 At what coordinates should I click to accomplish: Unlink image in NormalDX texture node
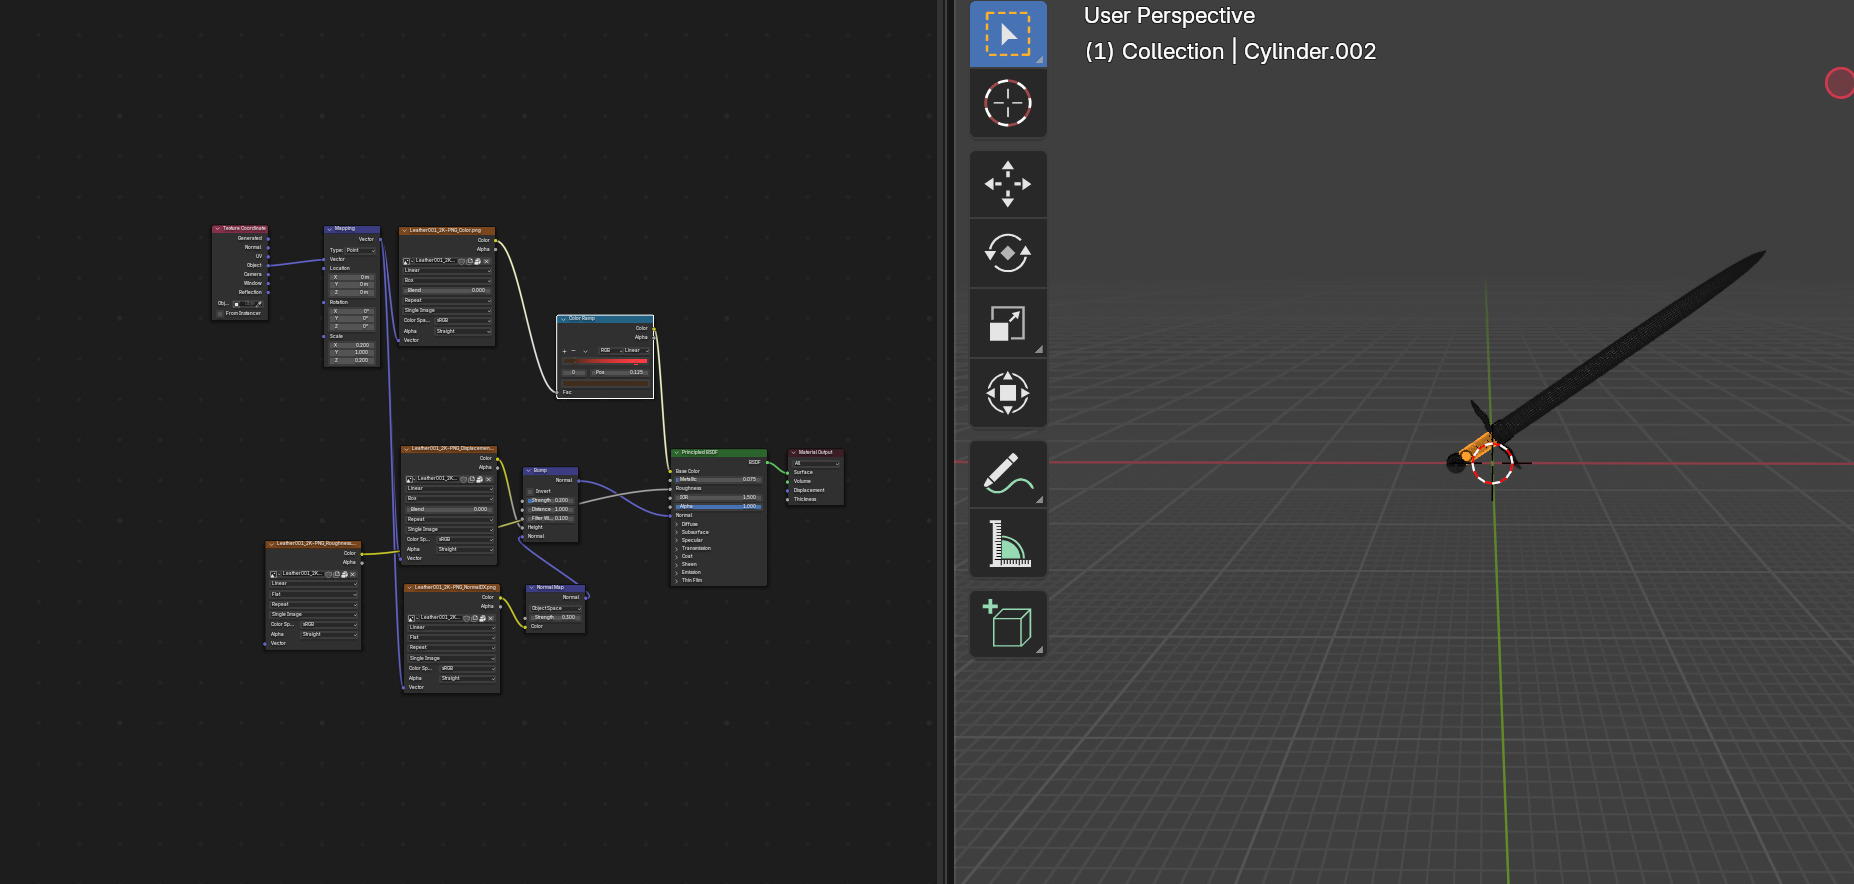(491, 618)
